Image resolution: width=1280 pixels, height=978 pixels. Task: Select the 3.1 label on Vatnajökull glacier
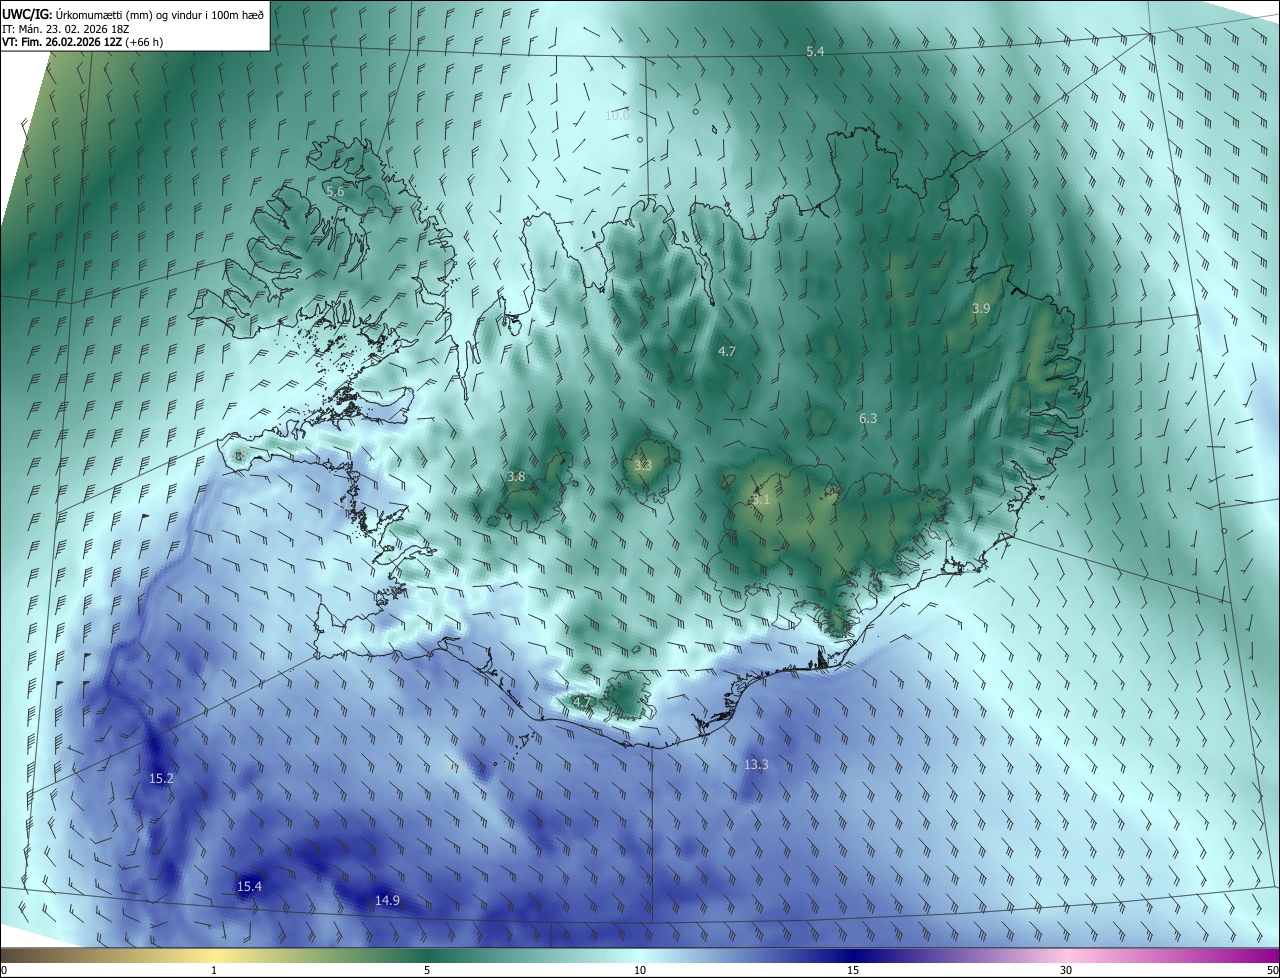761,499
